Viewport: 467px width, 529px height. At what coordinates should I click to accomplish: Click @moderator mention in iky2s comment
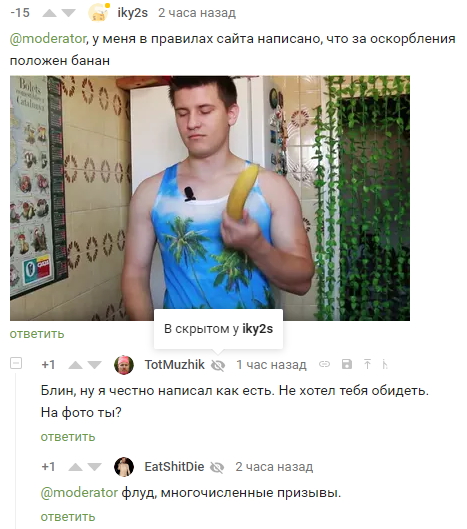[x=48, y=39]
